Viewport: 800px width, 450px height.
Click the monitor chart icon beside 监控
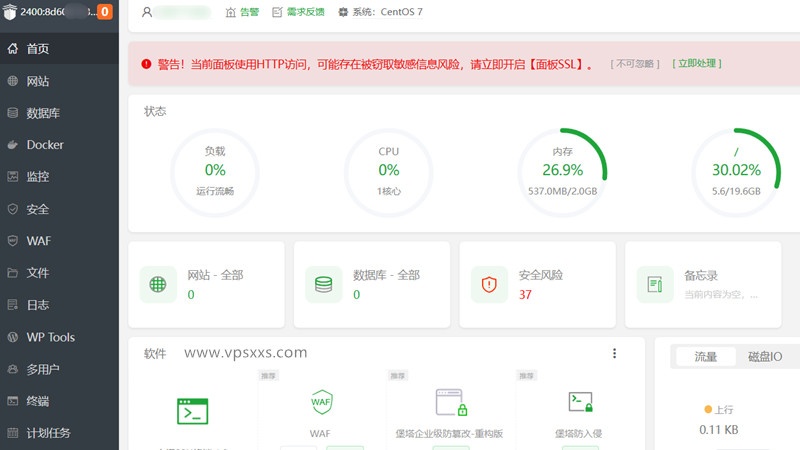coord(13,177)
